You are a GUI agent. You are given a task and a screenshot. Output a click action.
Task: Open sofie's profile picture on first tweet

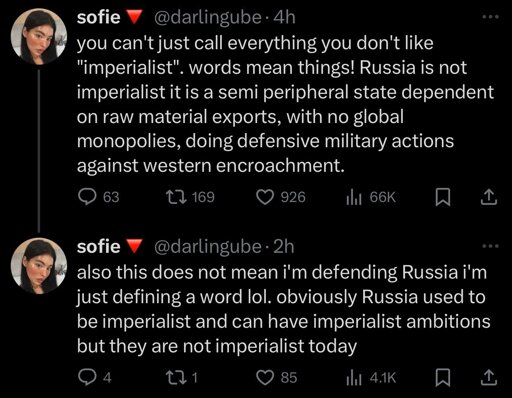[38, 36]
